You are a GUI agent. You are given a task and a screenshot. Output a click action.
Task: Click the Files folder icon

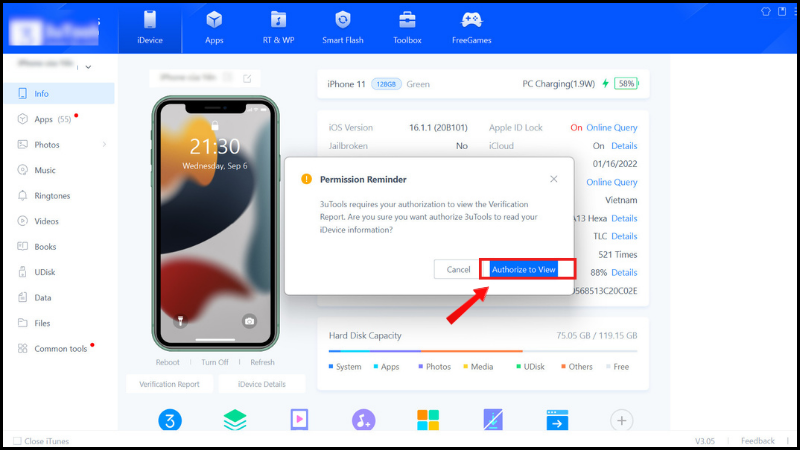[22, 322]
